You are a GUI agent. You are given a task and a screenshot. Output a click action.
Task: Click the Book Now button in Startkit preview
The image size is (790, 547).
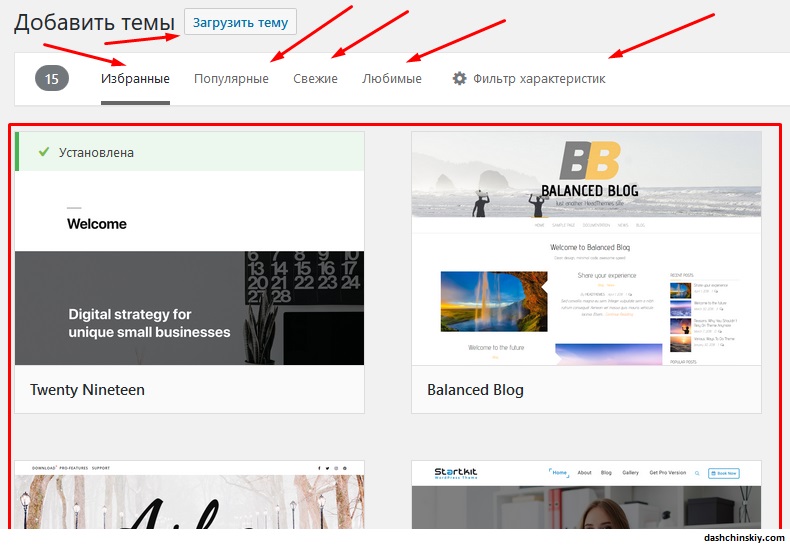[727, 473]
